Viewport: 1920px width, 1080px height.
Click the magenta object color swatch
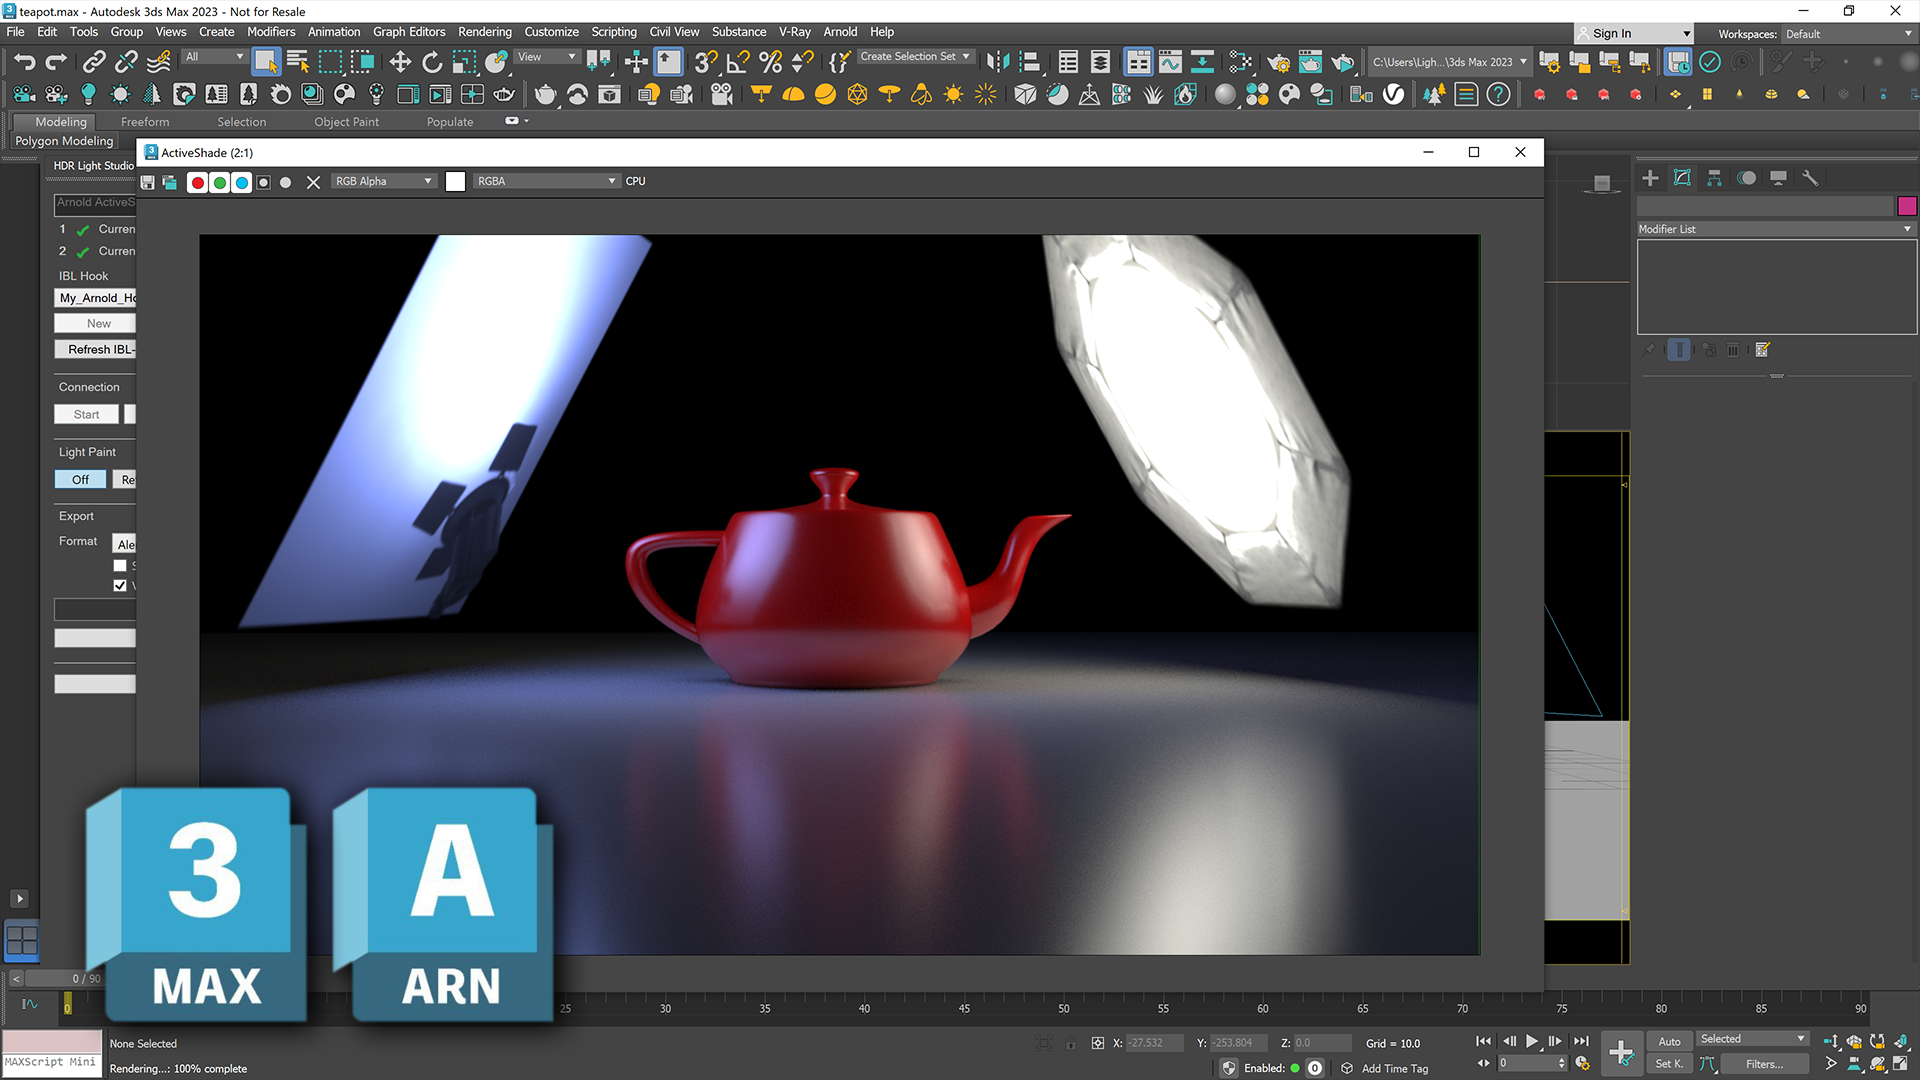point(1907,206)
